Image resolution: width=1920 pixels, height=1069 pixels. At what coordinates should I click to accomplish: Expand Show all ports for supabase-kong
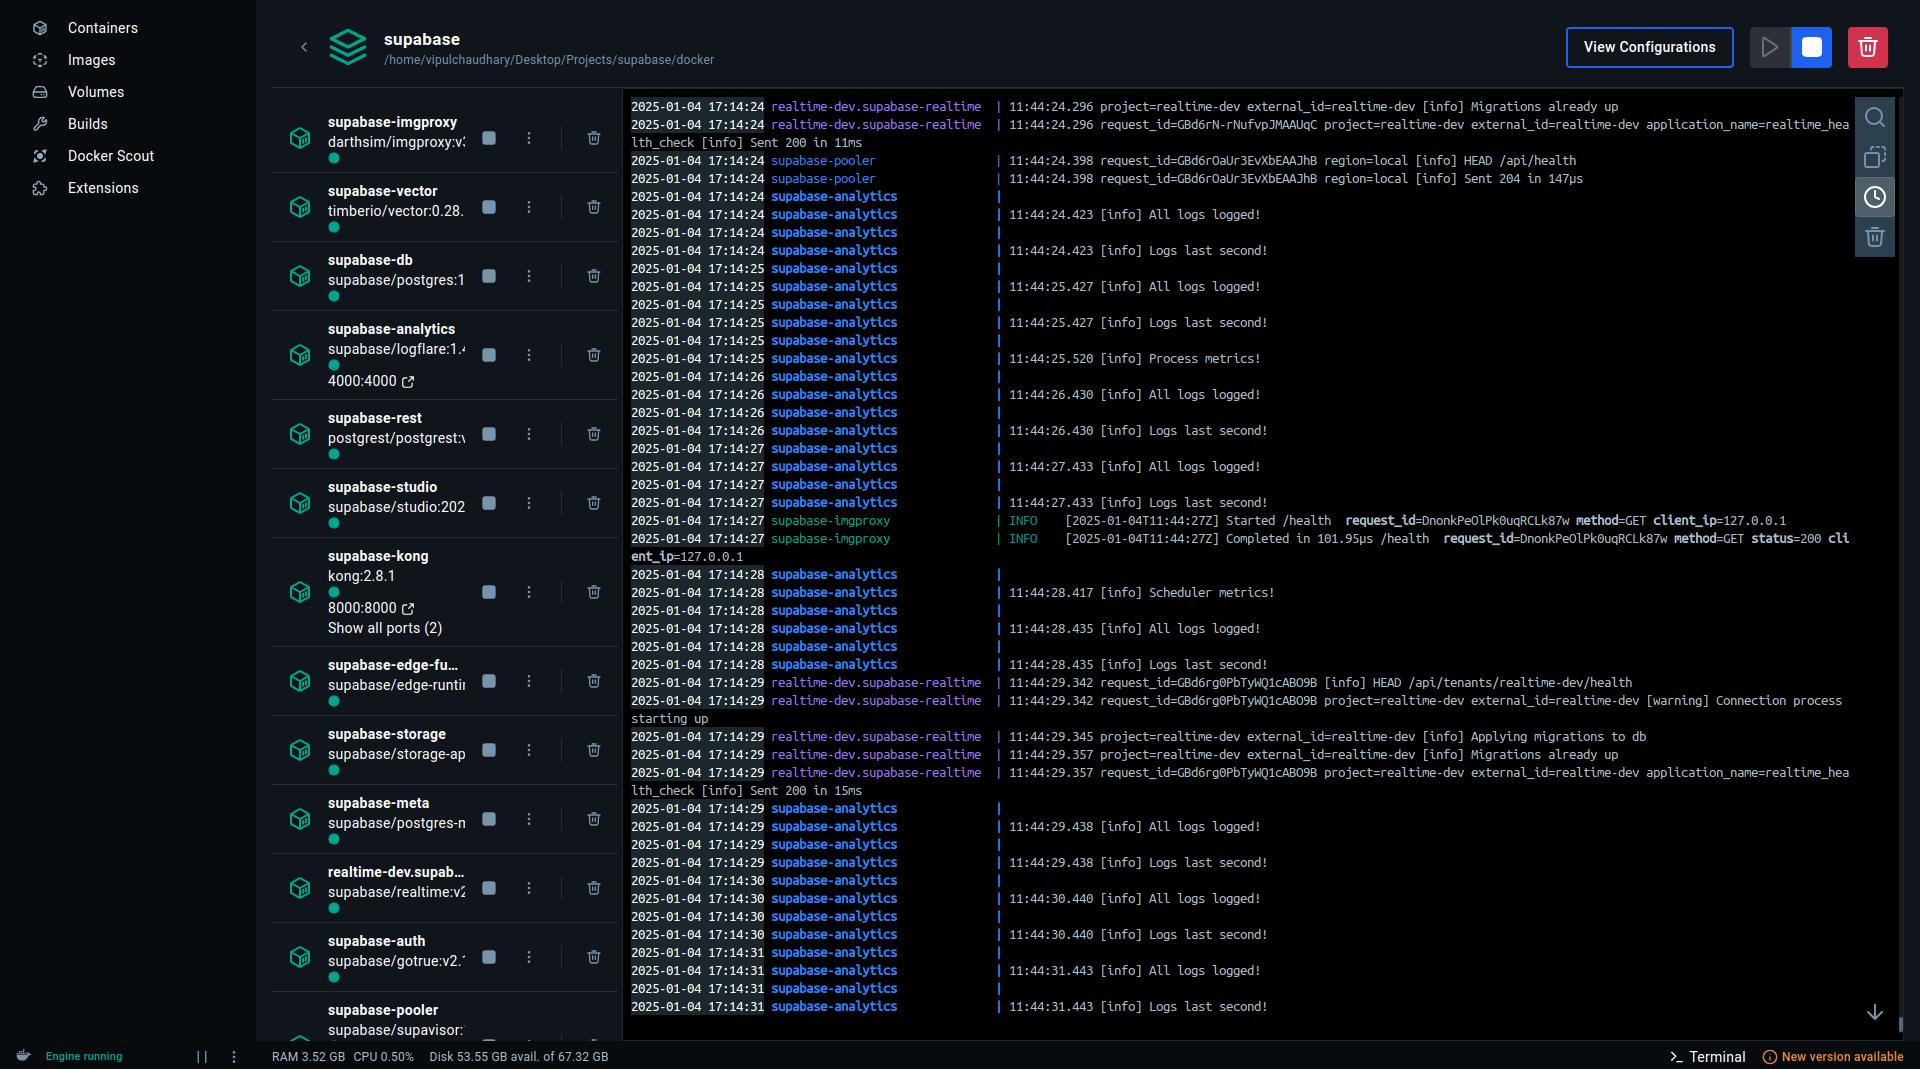click(x=385, y=628)
